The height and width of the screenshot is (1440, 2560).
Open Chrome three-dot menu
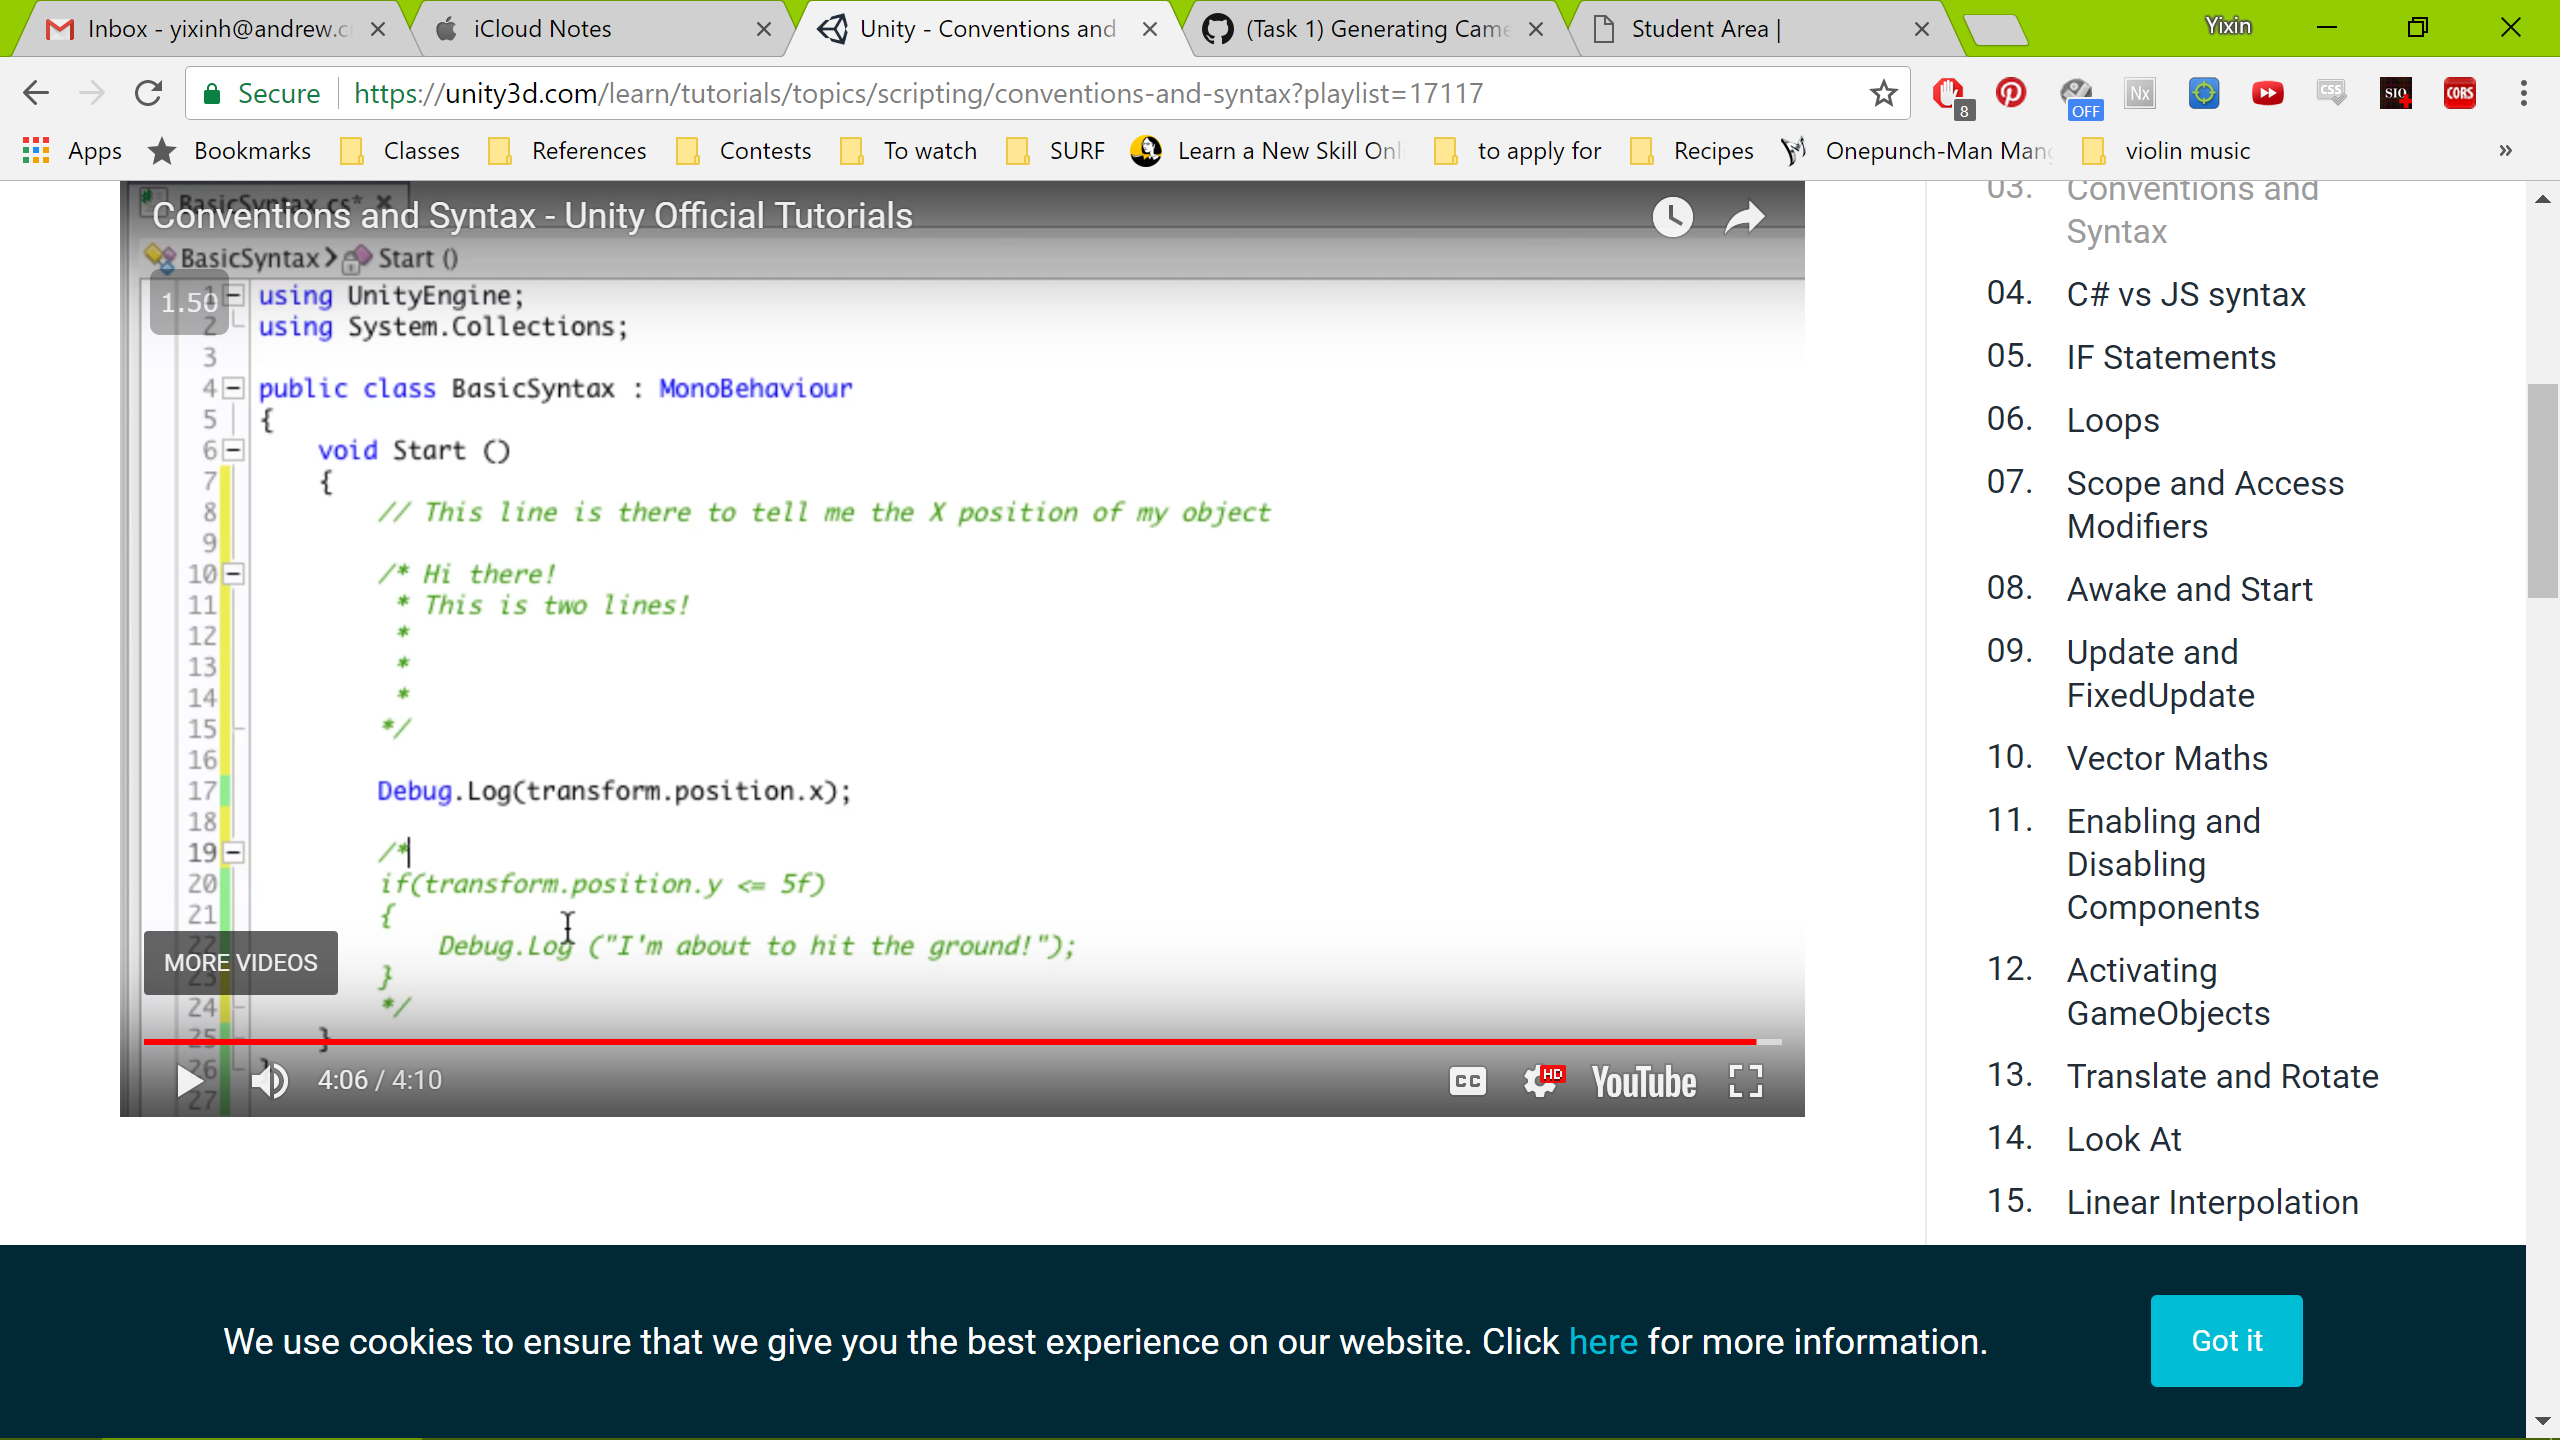2524,93
